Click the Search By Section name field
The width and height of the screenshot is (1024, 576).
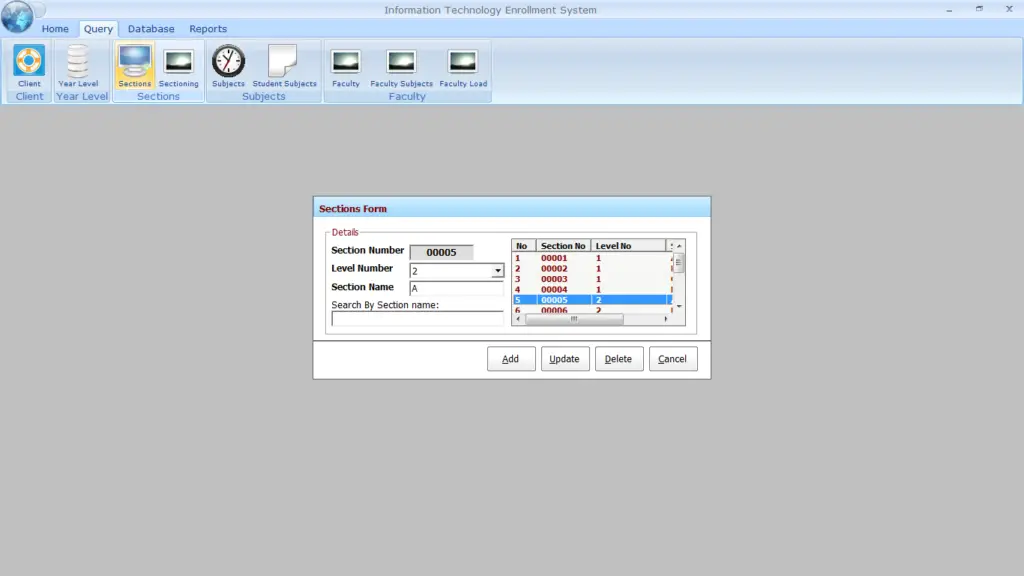tap(417, 319)
